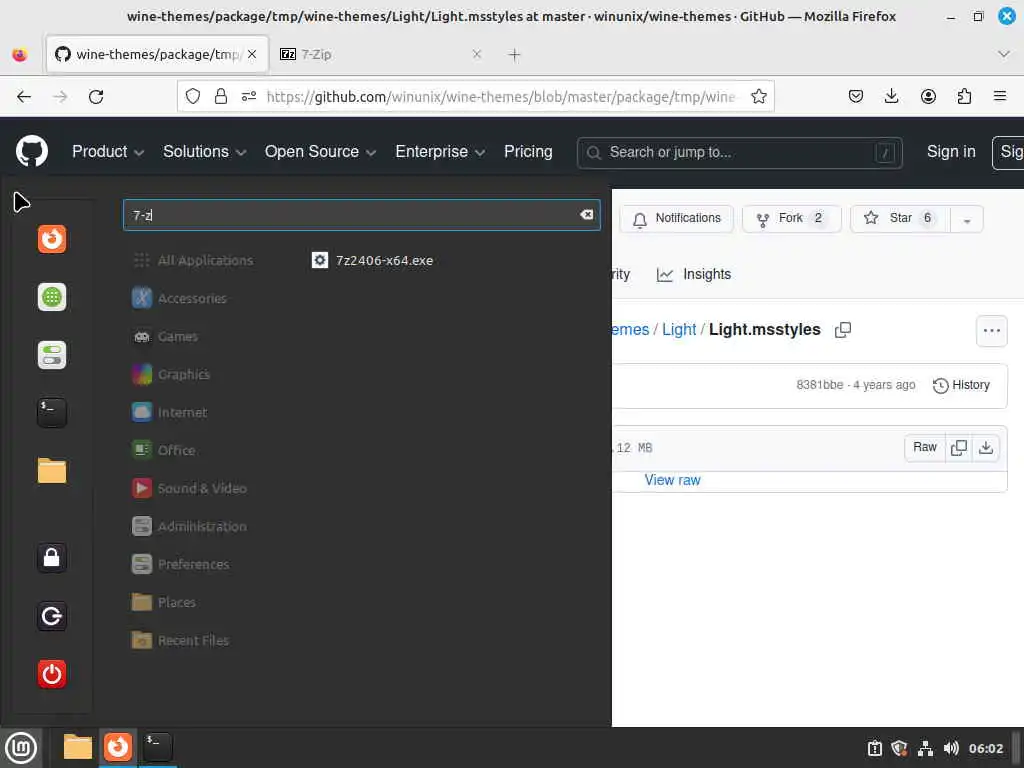
Task: Click the Raw button
Action: point(925,447)
